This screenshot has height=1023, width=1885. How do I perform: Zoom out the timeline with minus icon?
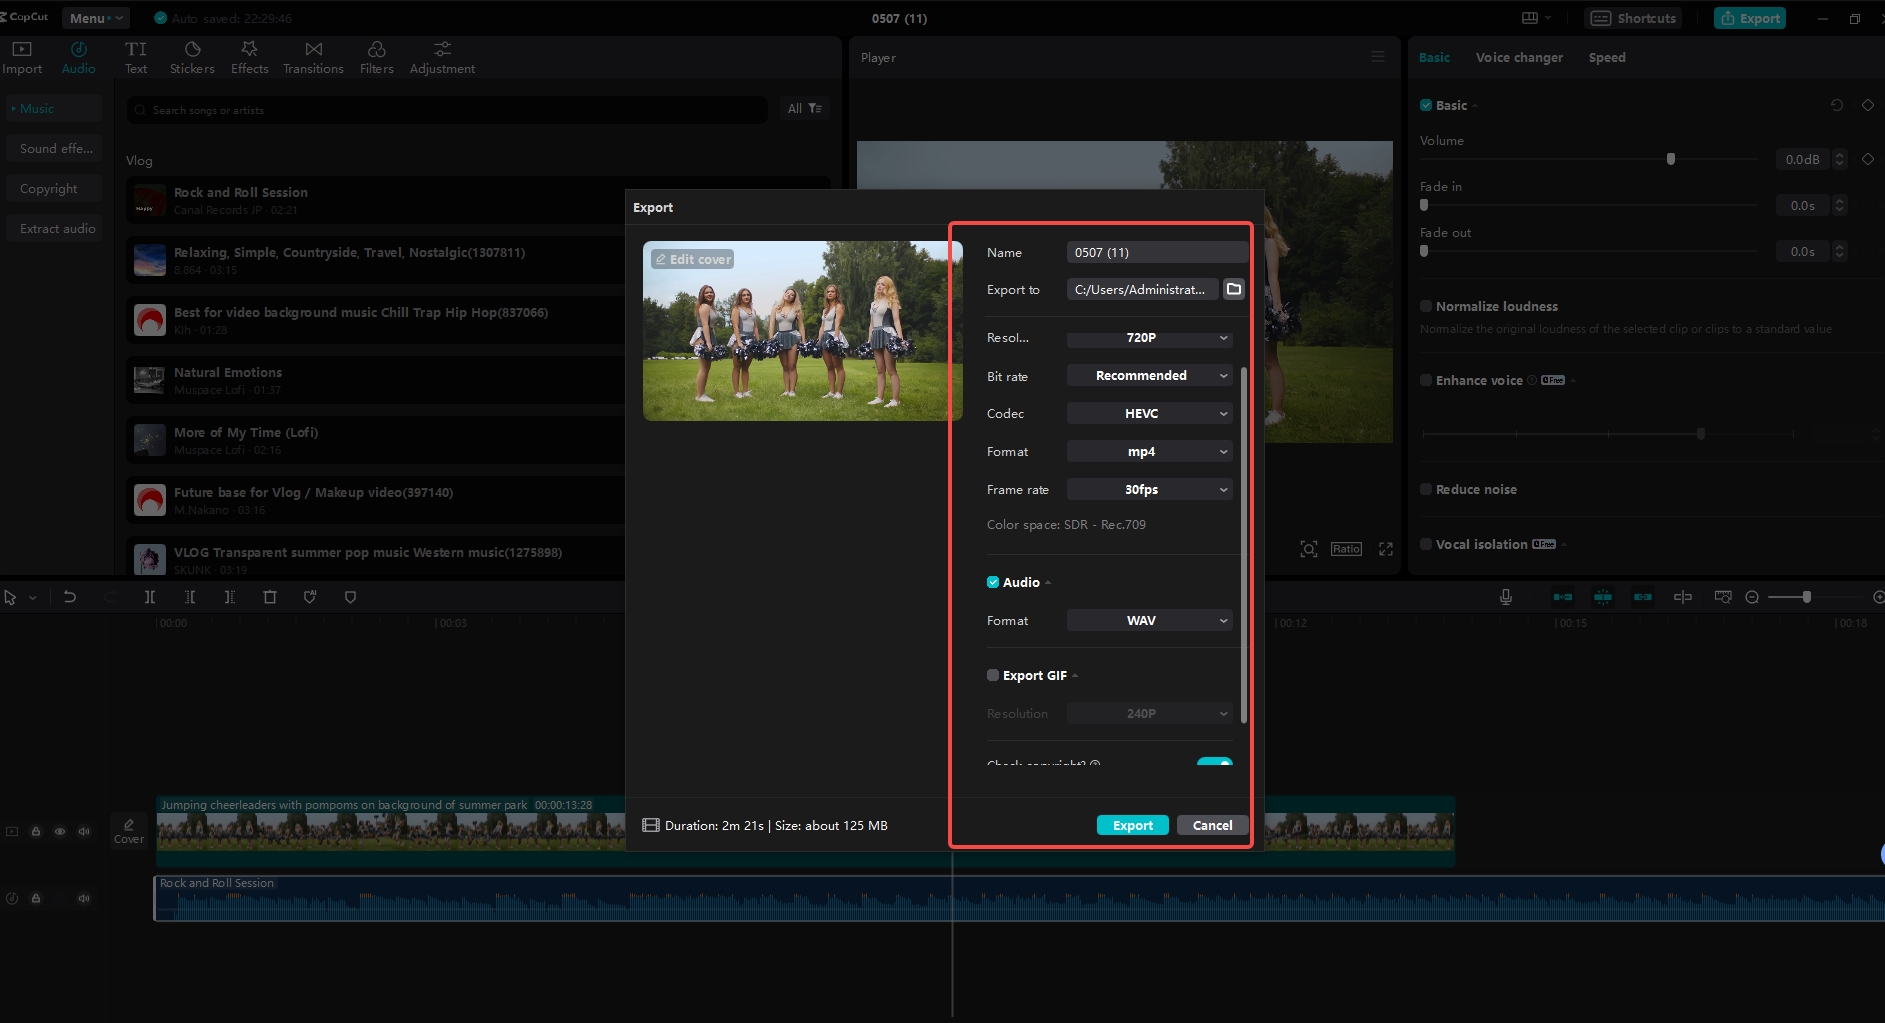1752,597
